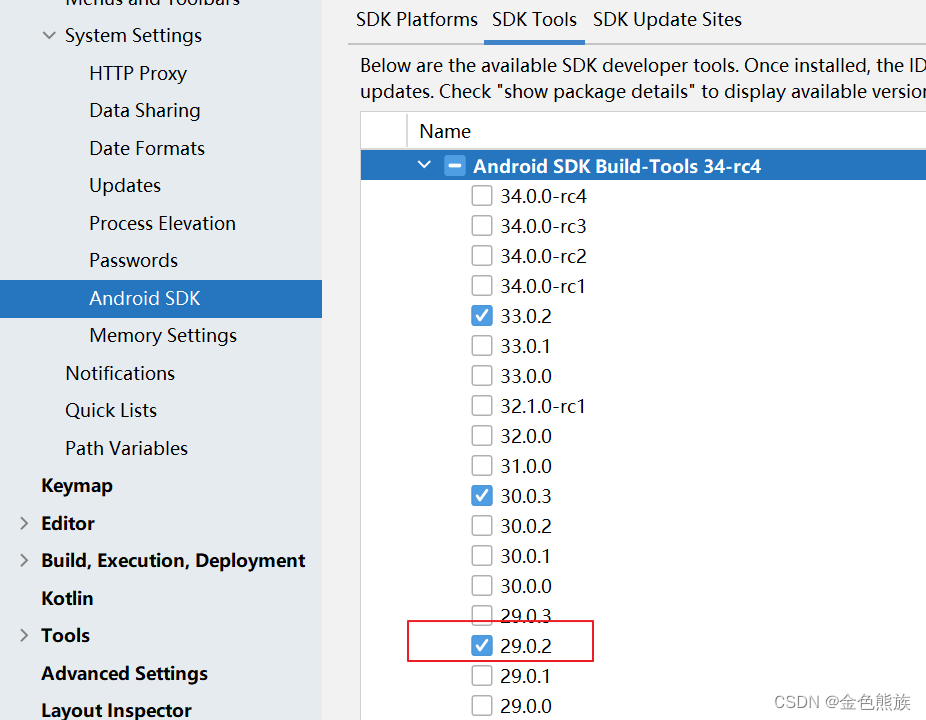Check build tools version 30.0.0

coord(482,586)
